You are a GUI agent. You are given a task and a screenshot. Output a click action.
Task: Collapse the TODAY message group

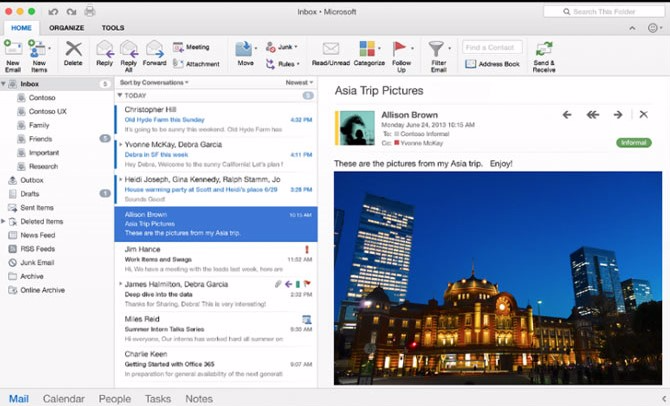[120, 95]
